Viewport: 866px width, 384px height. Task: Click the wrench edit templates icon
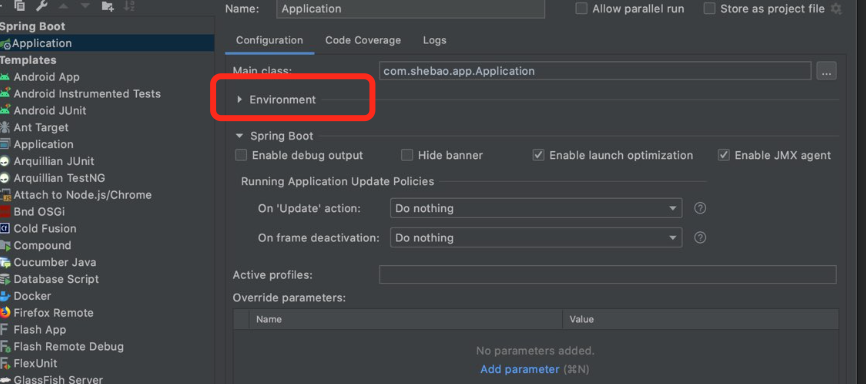point(41,6)
